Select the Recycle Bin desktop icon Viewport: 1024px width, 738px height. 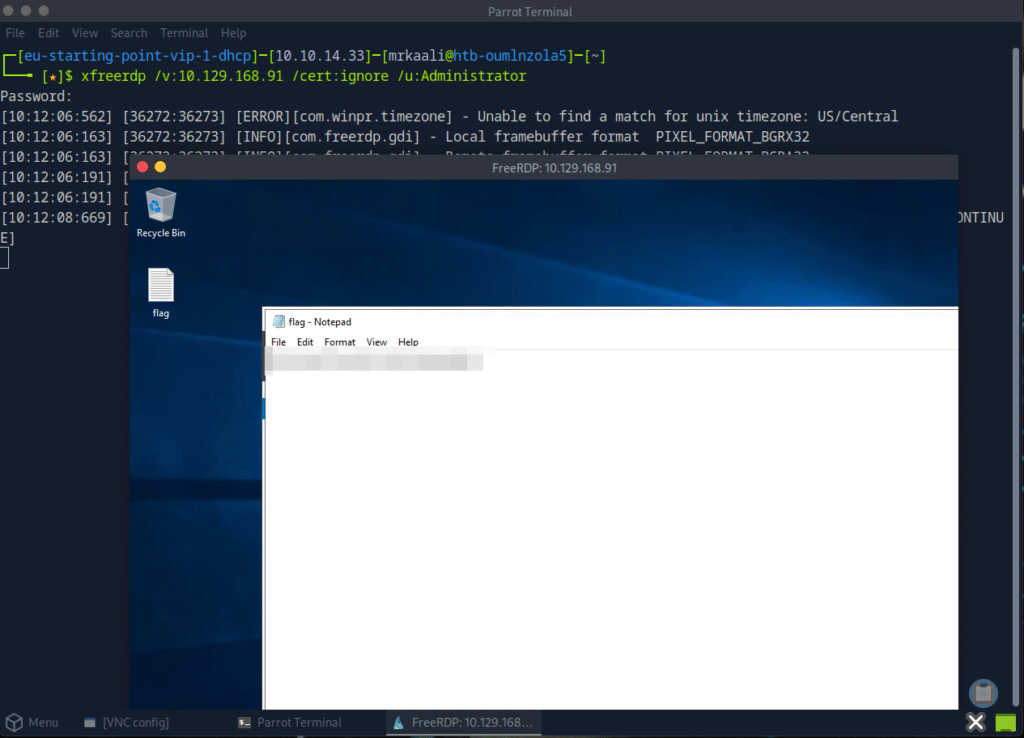[x=160, y=206]
